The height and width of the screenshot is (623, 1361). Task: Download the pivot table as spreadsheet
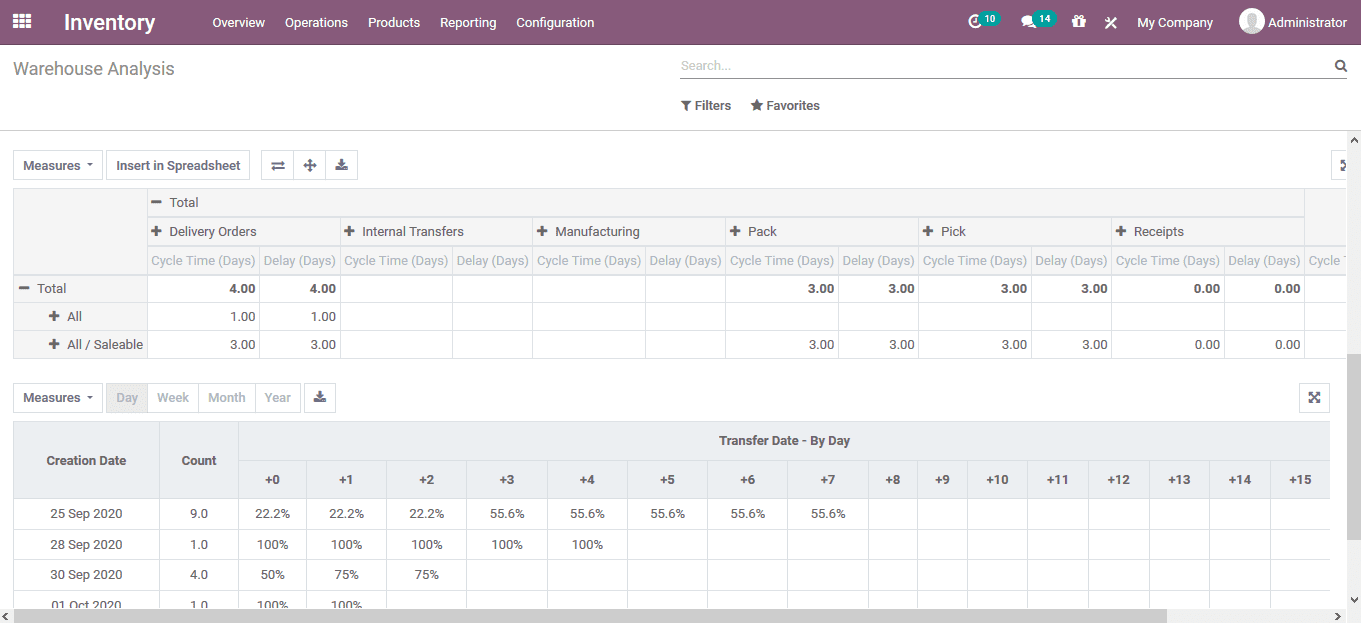pyautogui.click(x=341, y=165)
